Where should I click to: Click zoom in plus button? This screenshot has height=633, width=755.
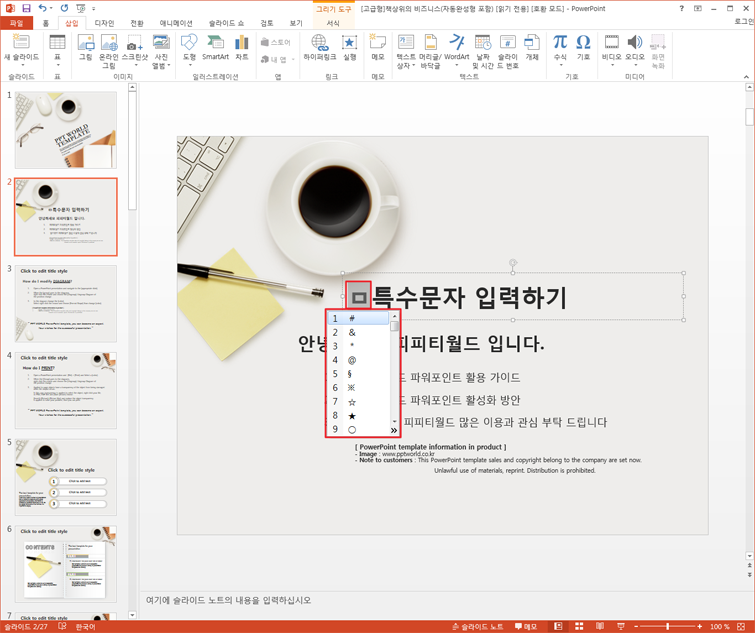click(700, 626)
